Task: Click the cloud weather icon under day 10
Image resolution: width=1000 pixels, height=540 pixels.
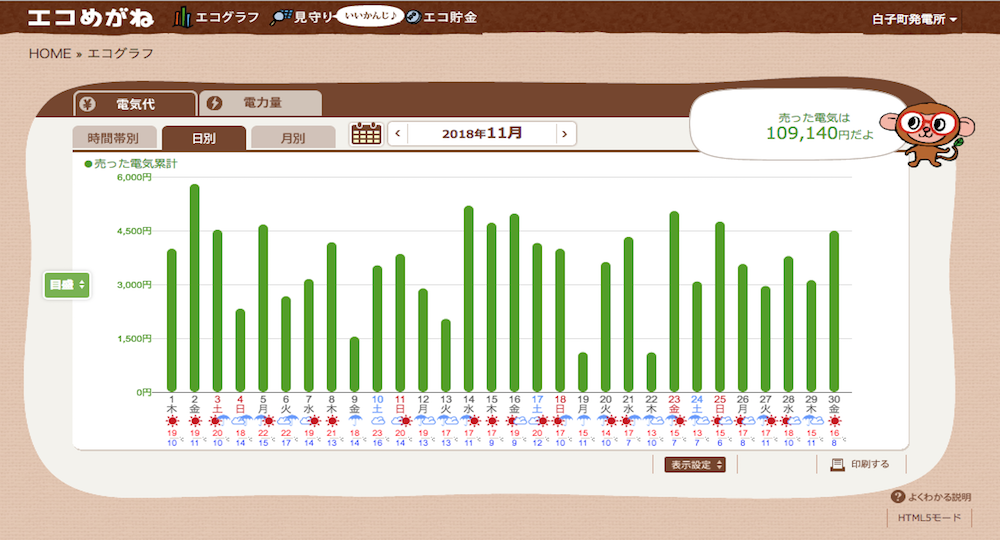Action: 378,421
